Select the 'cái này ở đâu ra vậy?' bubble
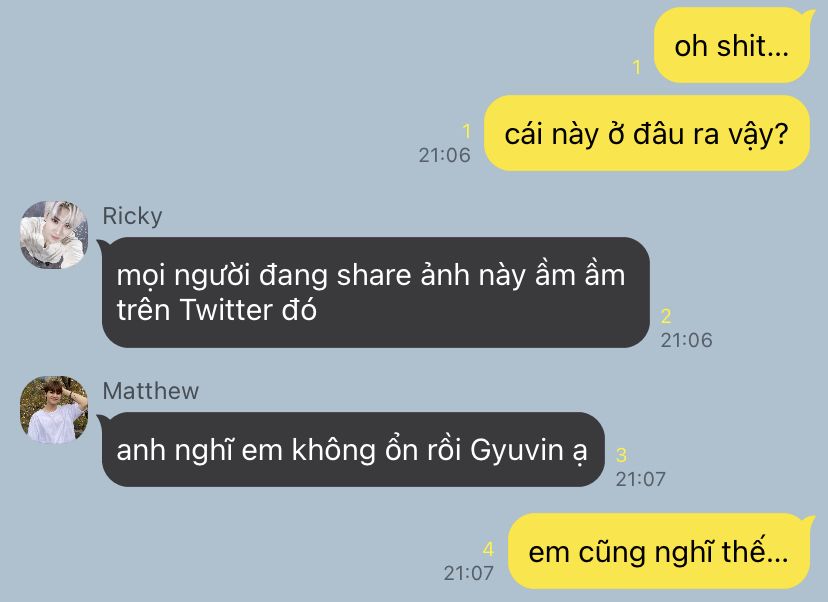The height and width of the screenshot is (602, 828). 647,133
